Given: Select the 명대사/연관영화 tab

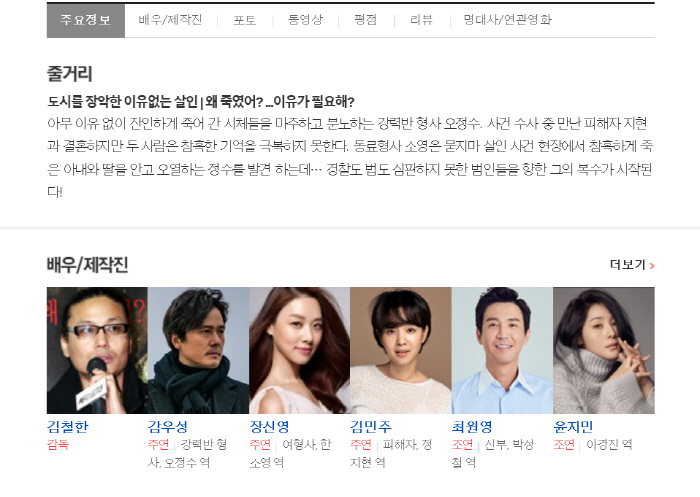Looking at the screenshot, I should [x=508, y=20].
